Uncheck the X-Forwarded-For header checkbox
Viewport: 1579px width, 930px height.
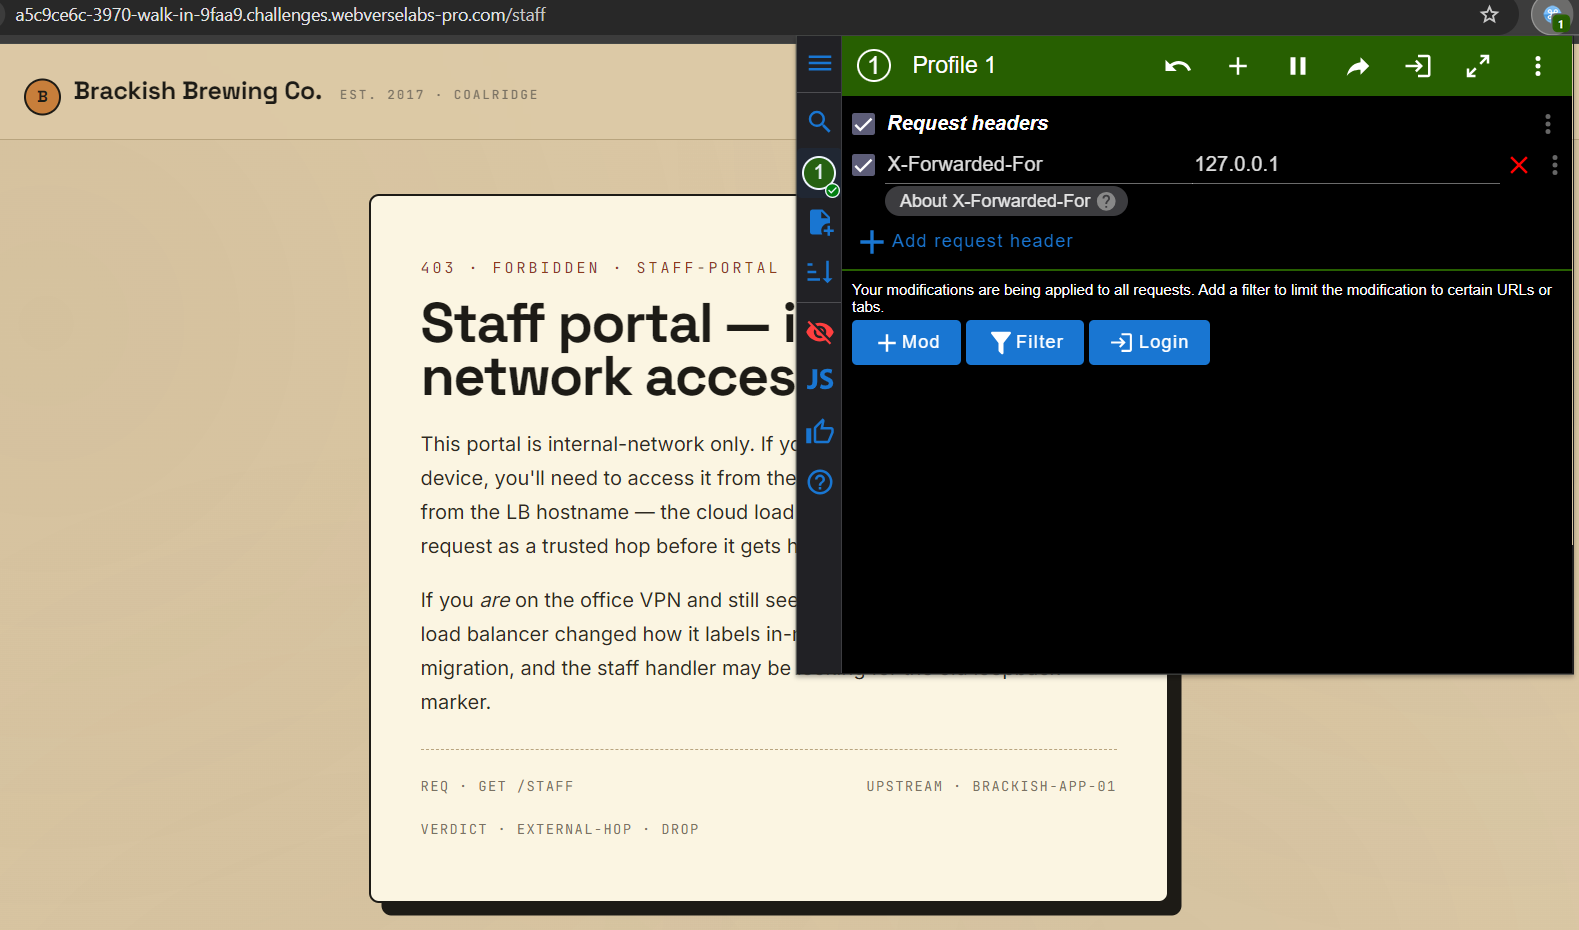864,165
